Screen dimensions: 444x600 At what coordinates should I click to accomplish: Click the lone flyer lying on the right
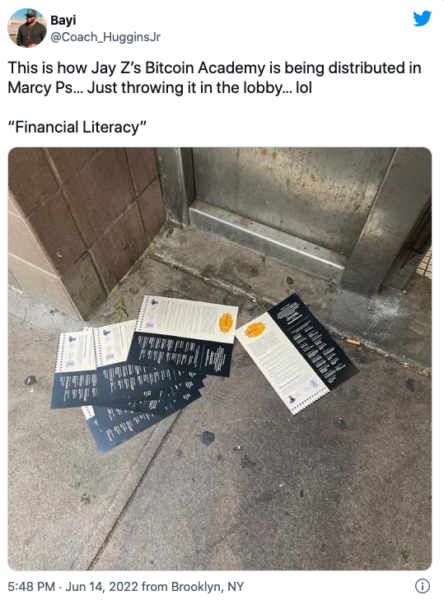click(x=297, y=353)
